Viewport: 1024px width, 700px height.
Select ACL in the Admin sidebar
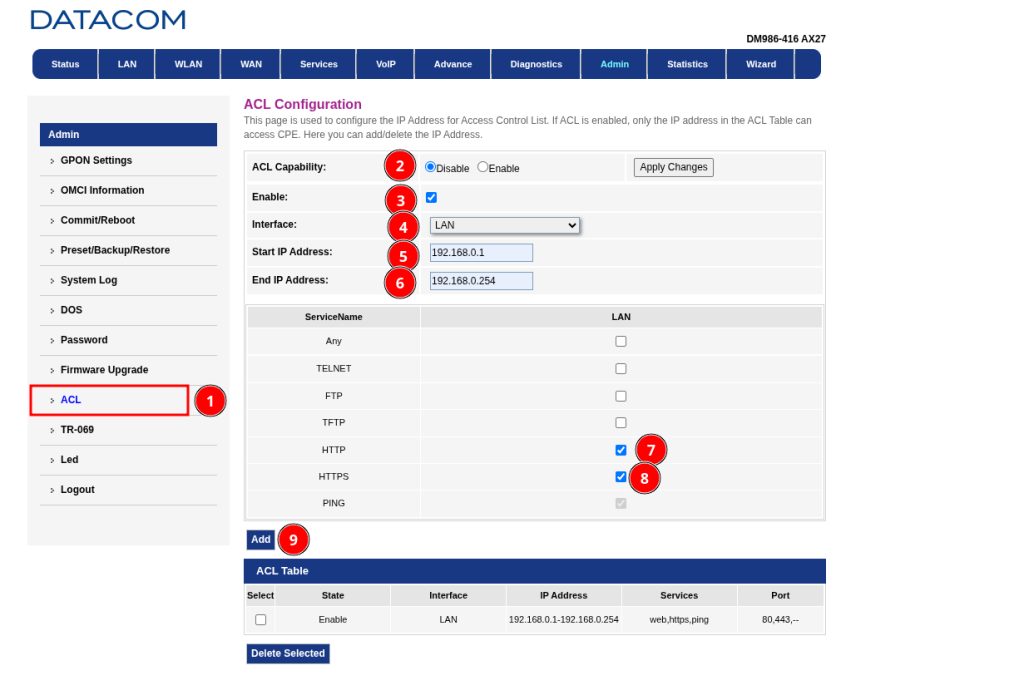71,400
